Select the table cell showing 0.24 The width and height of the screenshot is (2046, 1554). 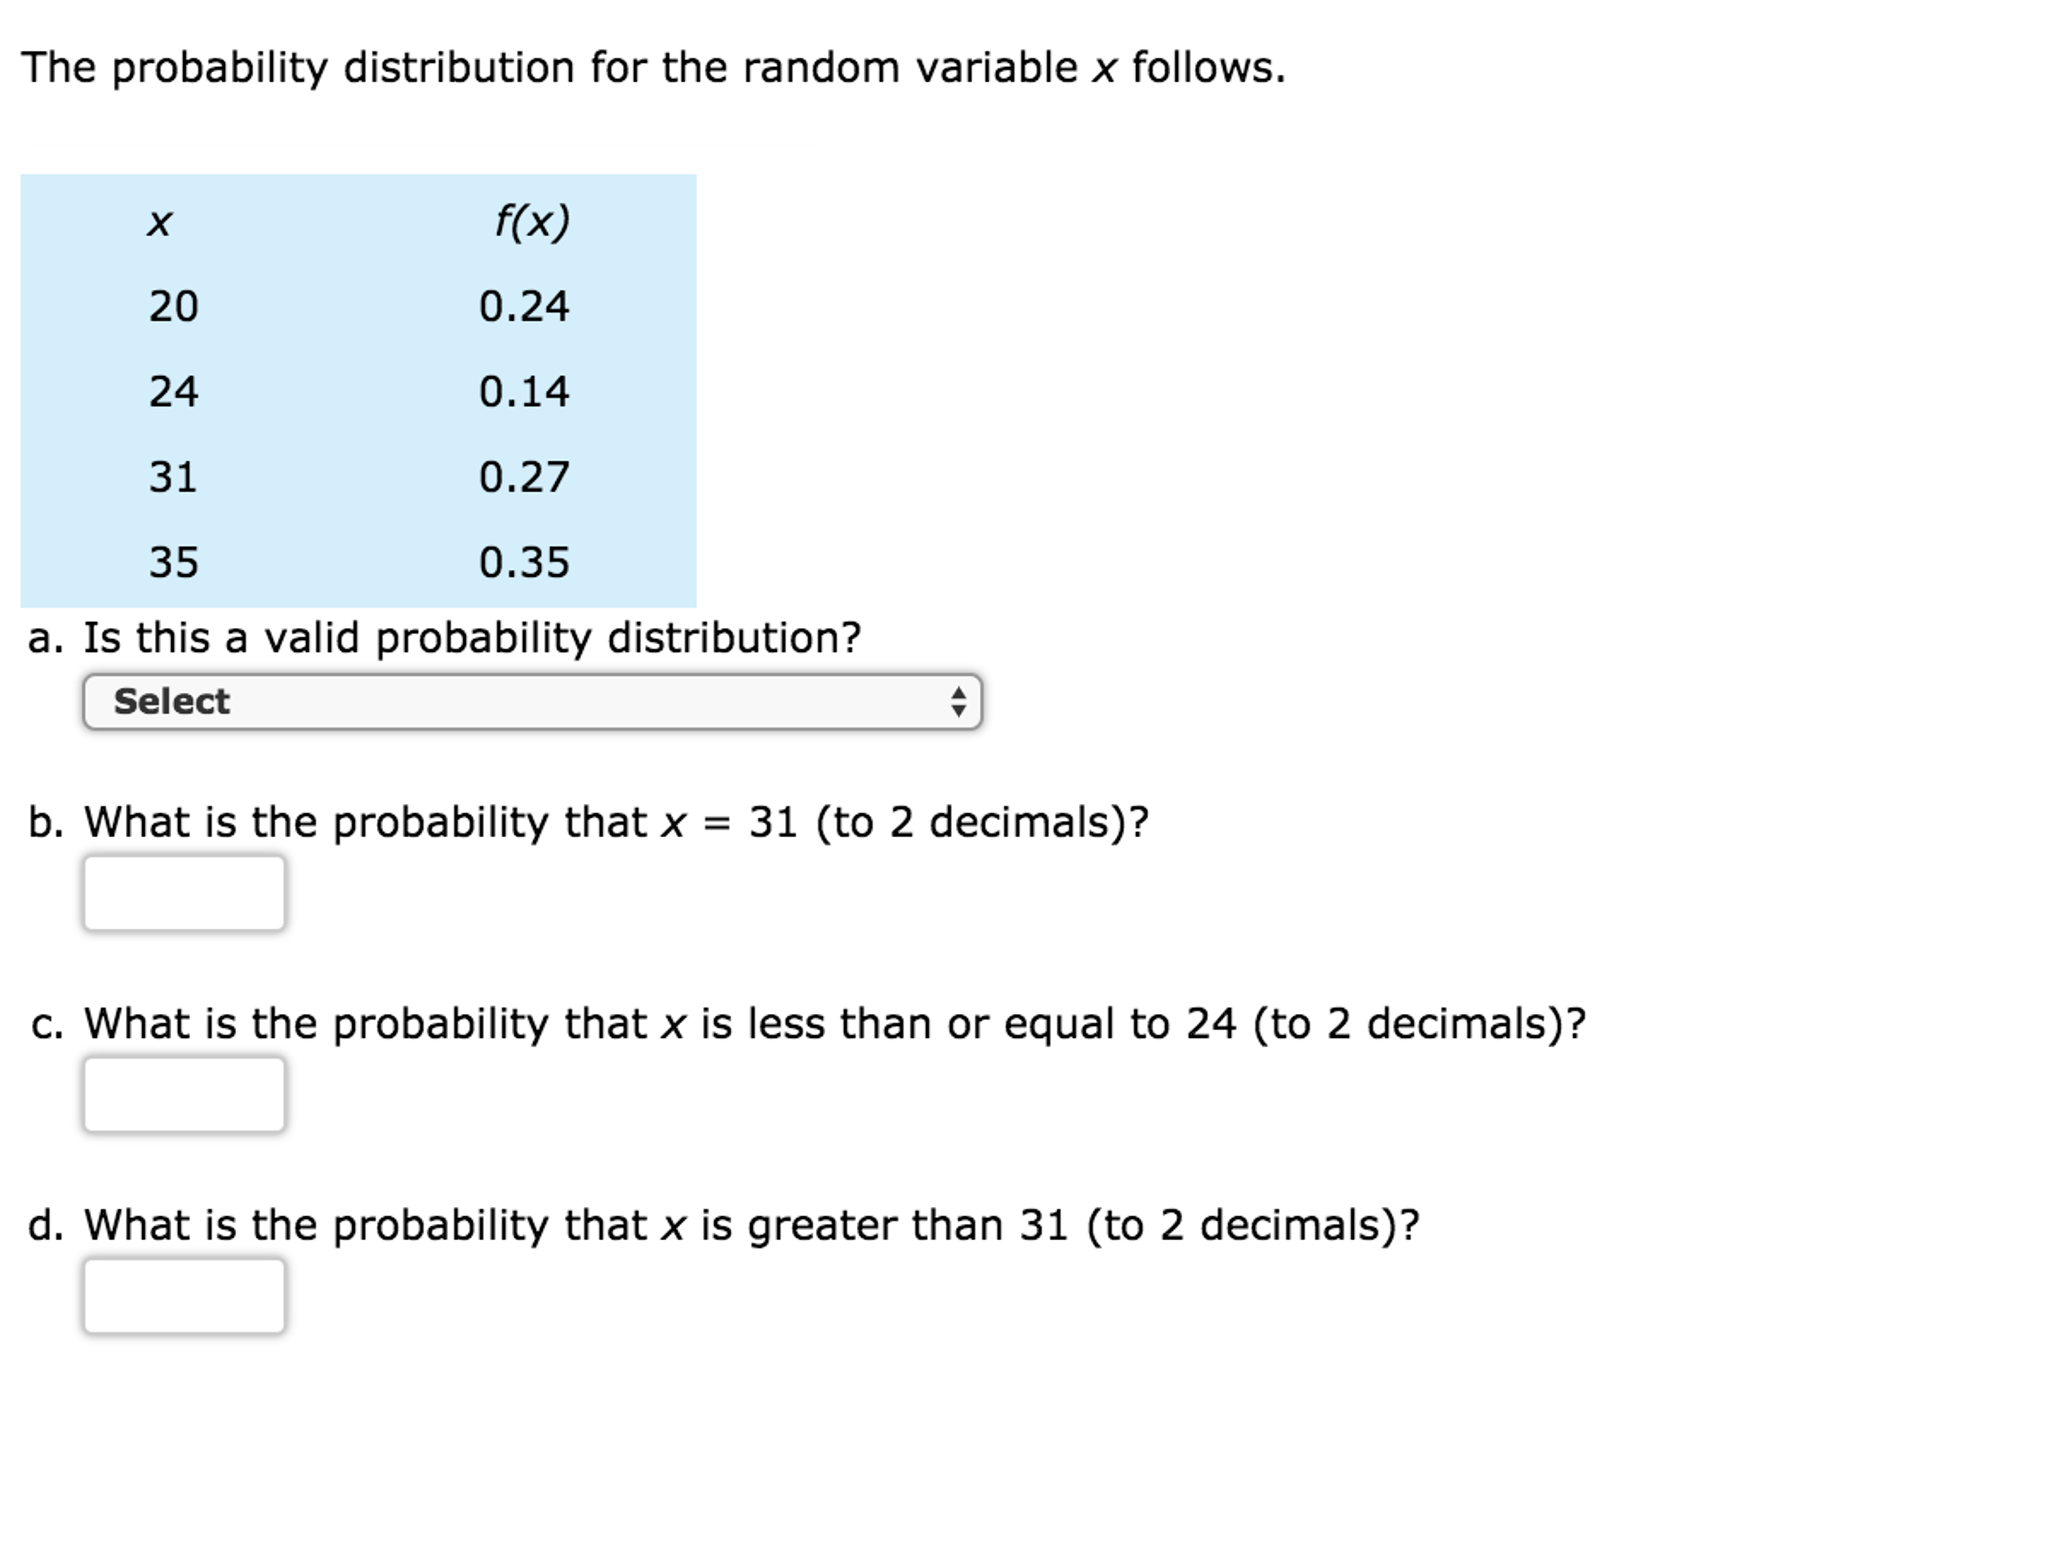[x=525, y=305]
